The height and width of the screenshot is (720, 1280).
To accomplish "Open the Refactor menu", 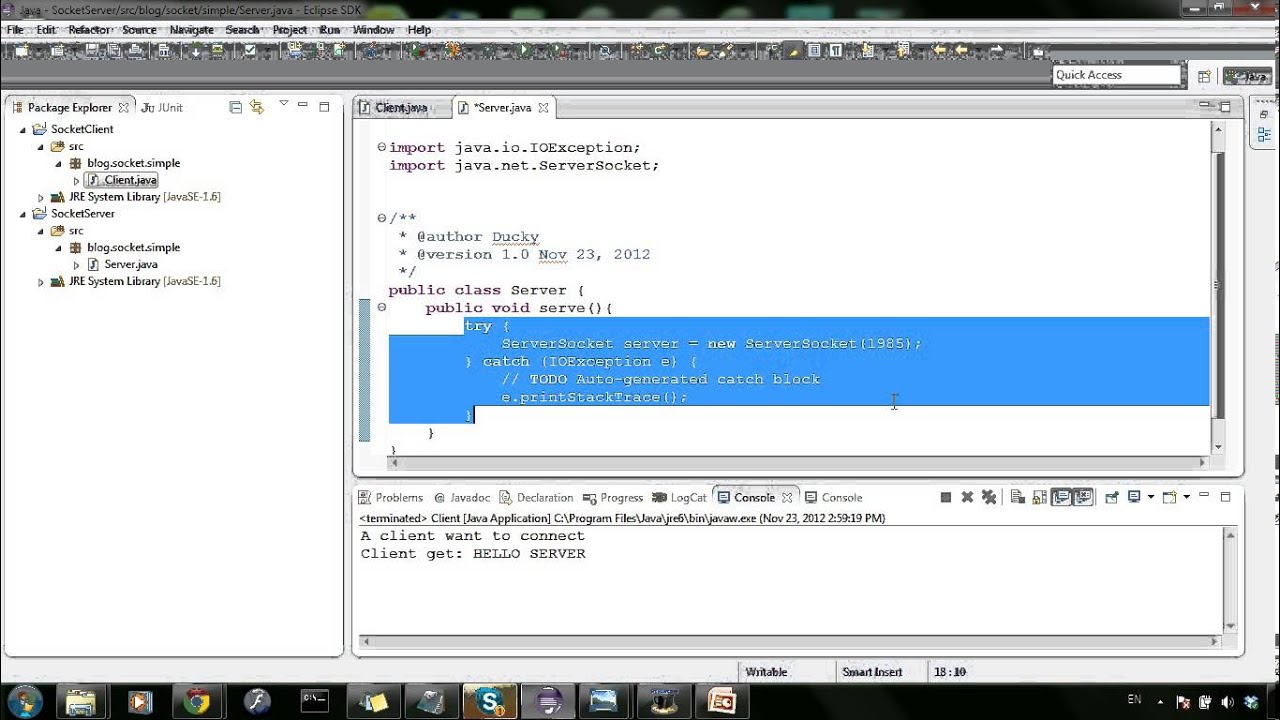I will click(x=89, y=30).
